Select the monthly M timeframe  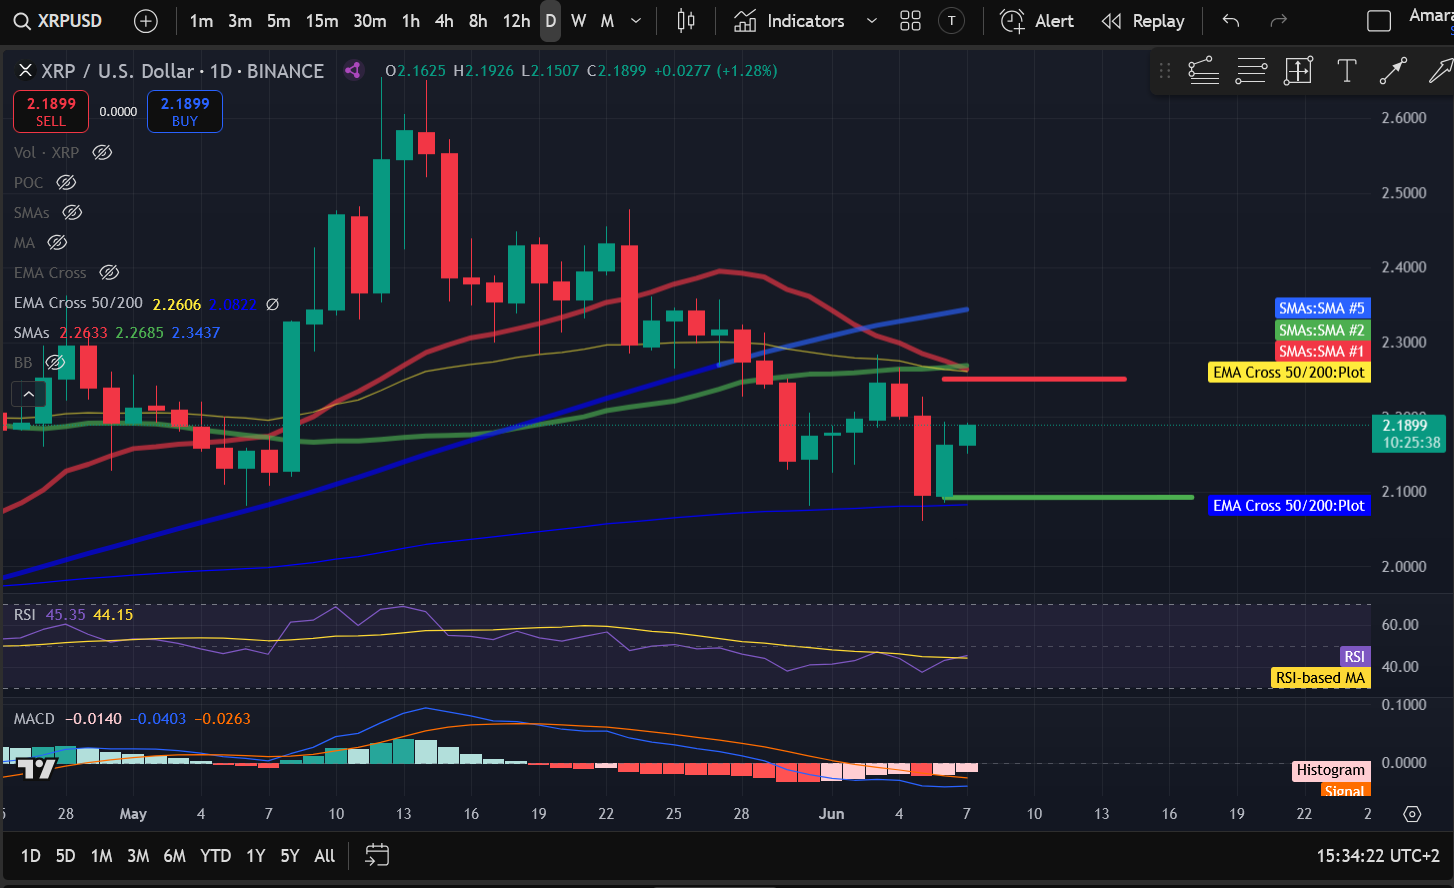pos(607,21)
